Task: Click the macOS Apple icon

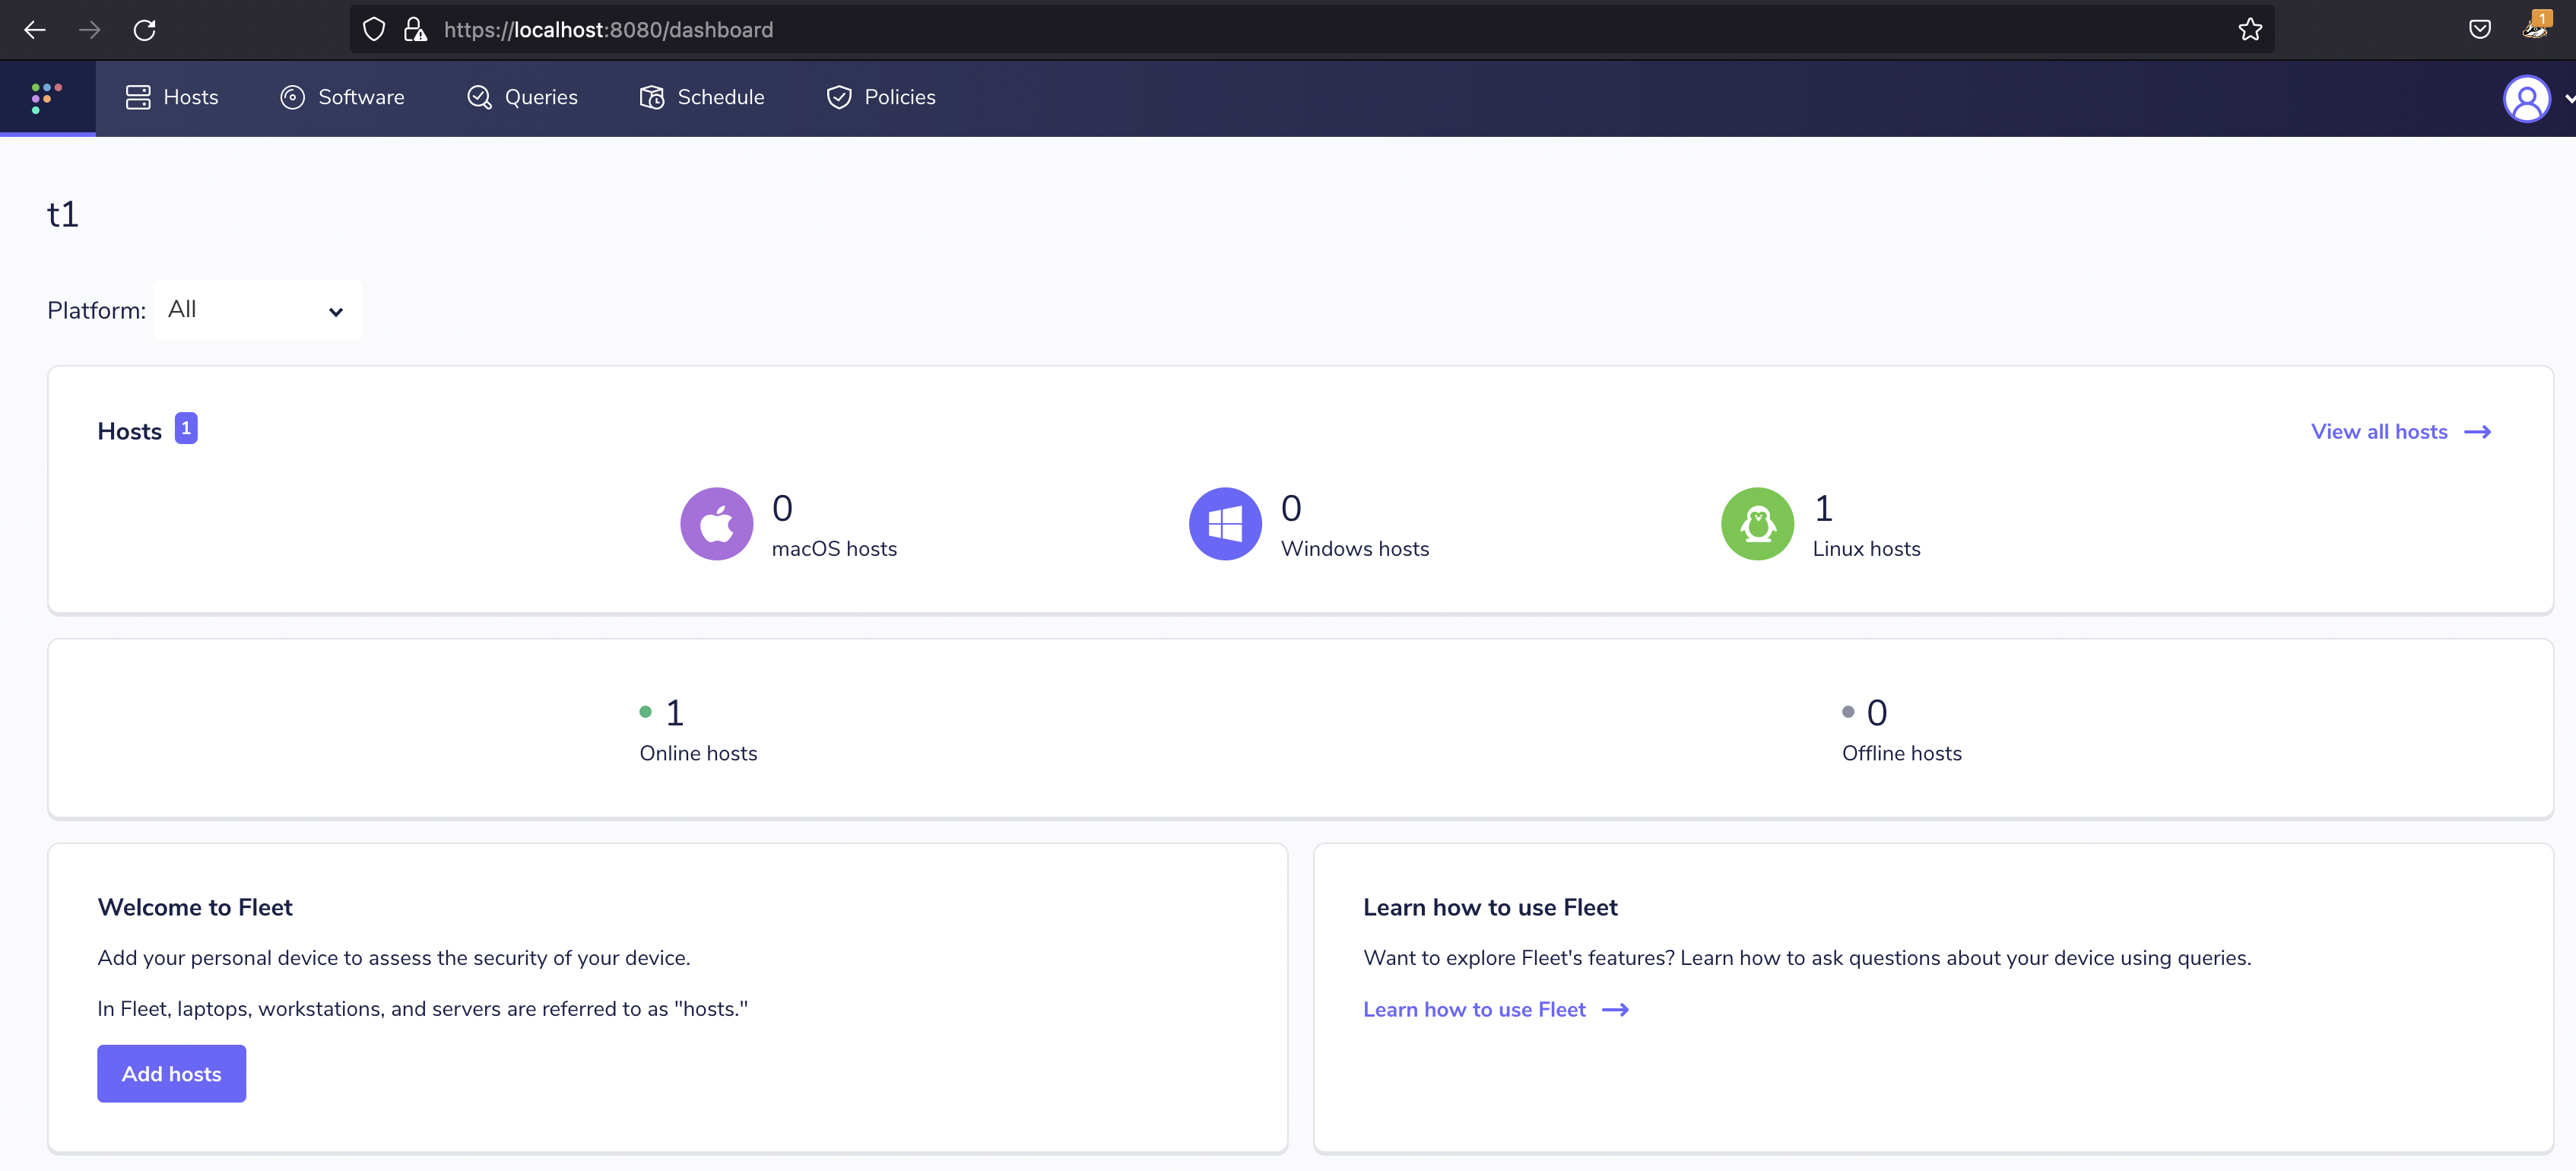Action: 716,524
